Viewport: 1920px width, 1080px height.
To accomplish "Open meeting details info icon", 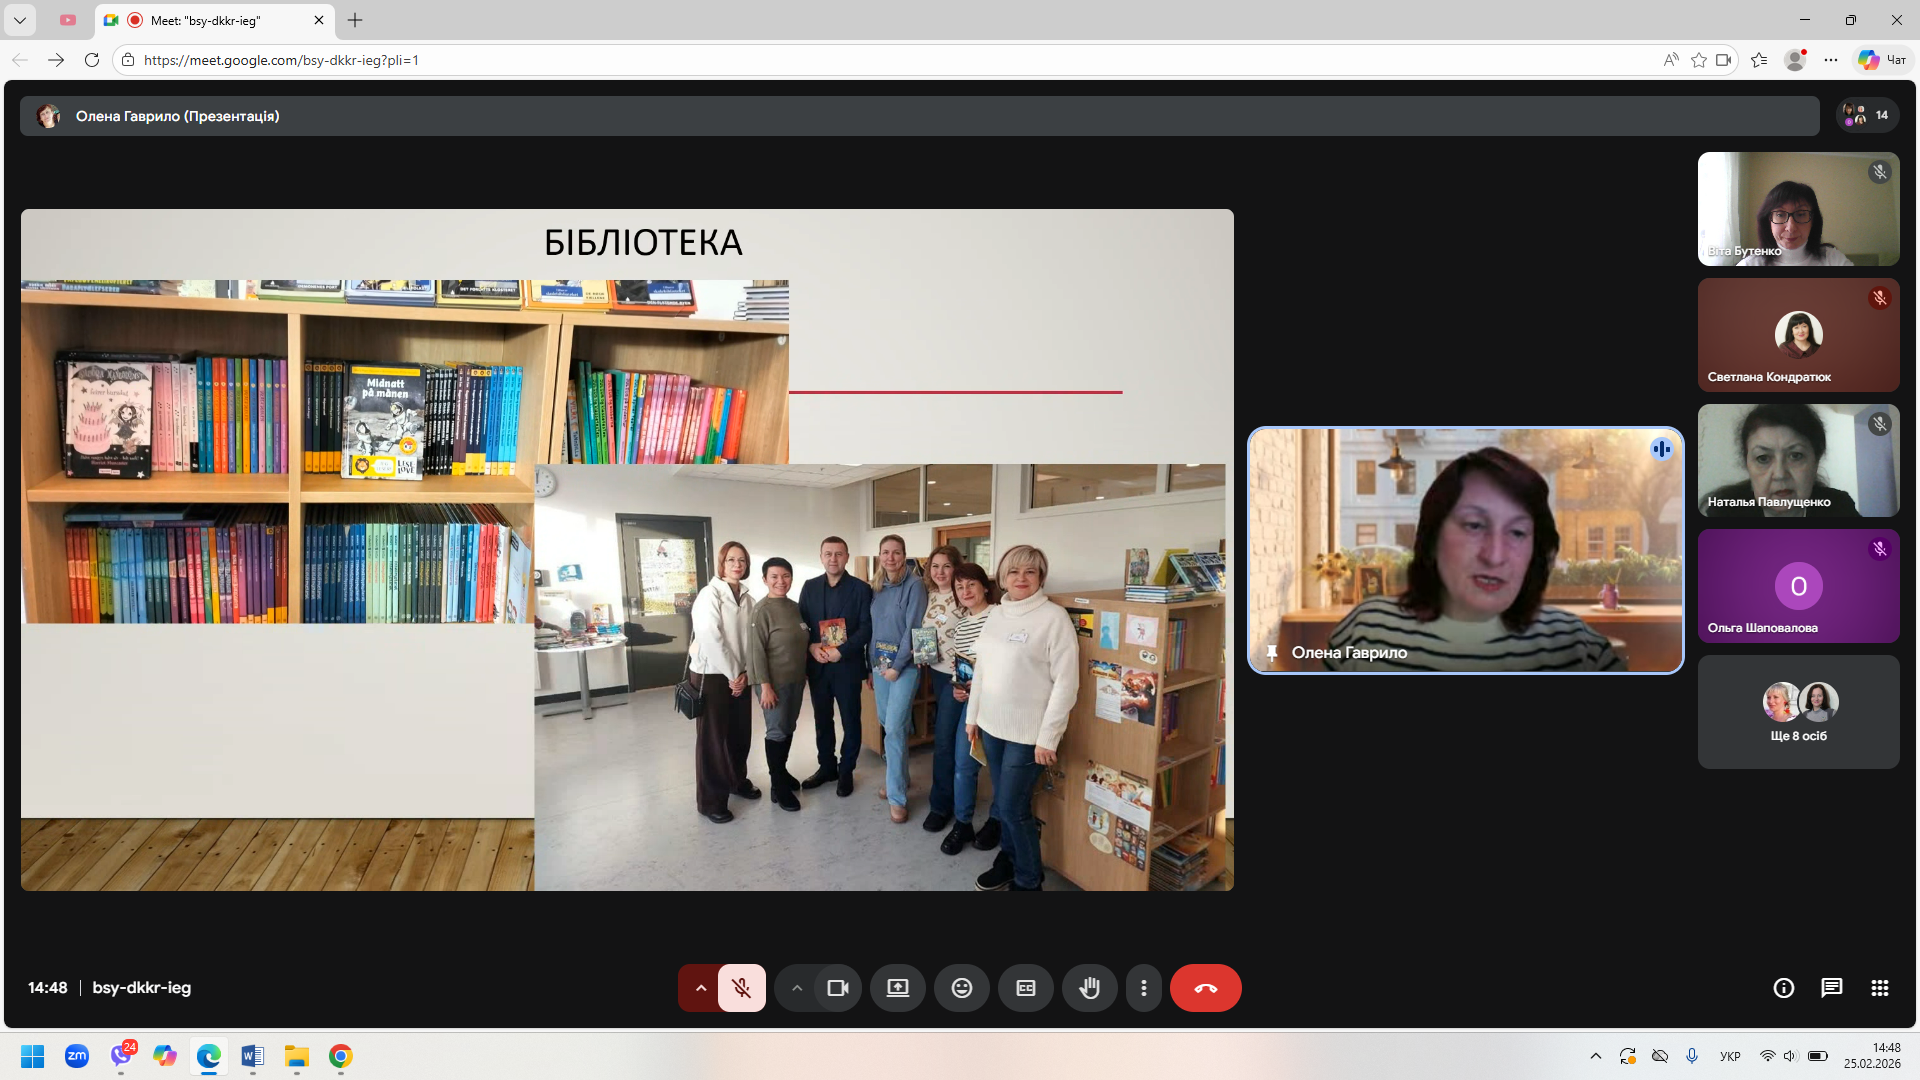I will click(x=1783, y=988).
